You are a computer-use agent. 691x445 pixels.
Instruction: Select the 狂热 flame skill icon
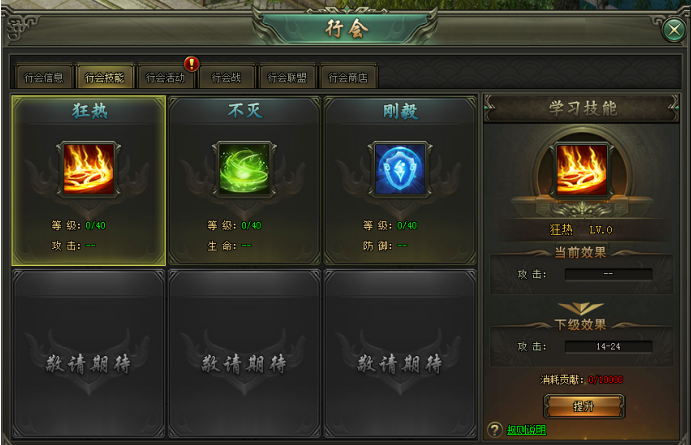(89, 169)
